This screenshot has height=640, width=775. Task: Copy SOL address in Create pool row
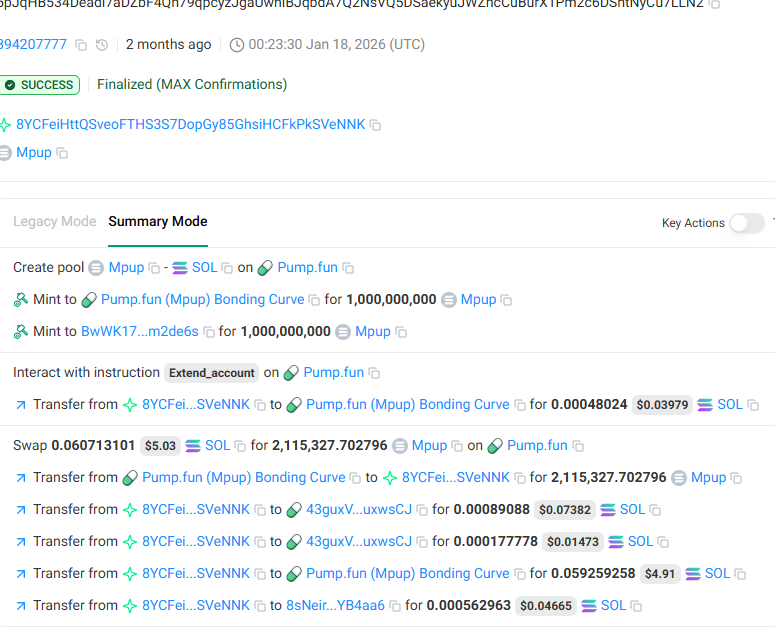pos(227,268)
